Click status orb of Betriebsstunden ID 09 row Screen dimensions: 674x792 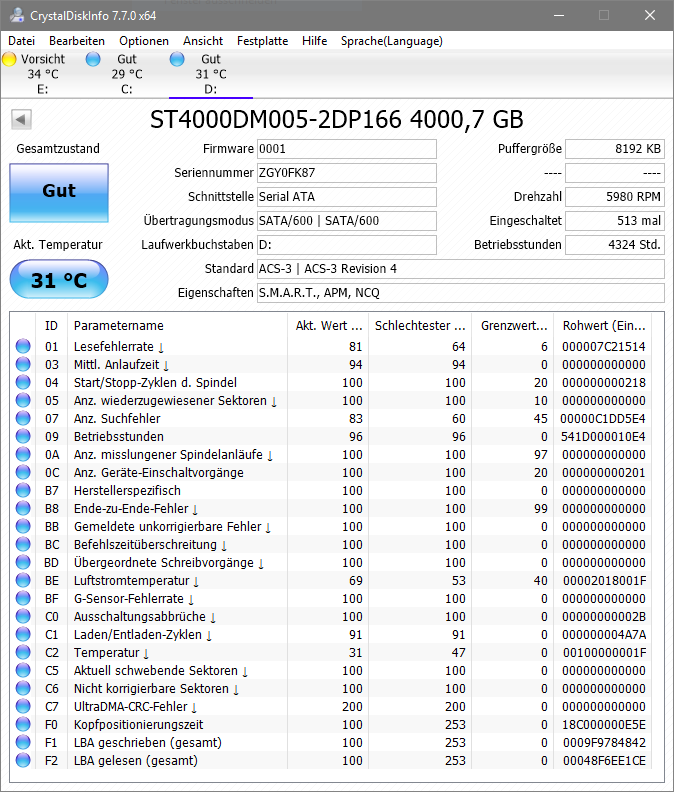[x=23, y=436]
